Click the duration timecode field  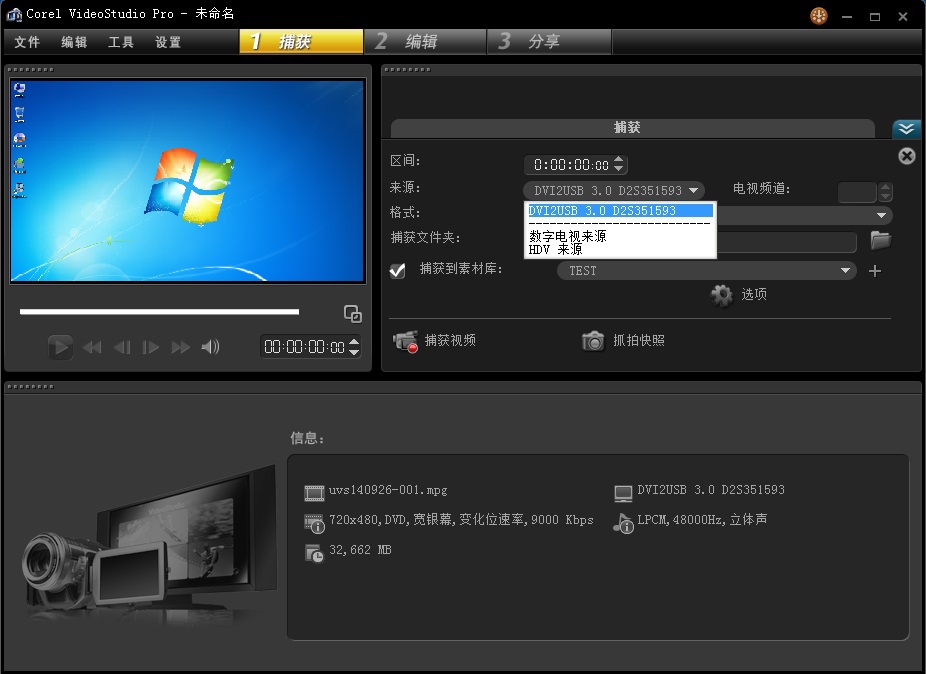pos(570,165)
